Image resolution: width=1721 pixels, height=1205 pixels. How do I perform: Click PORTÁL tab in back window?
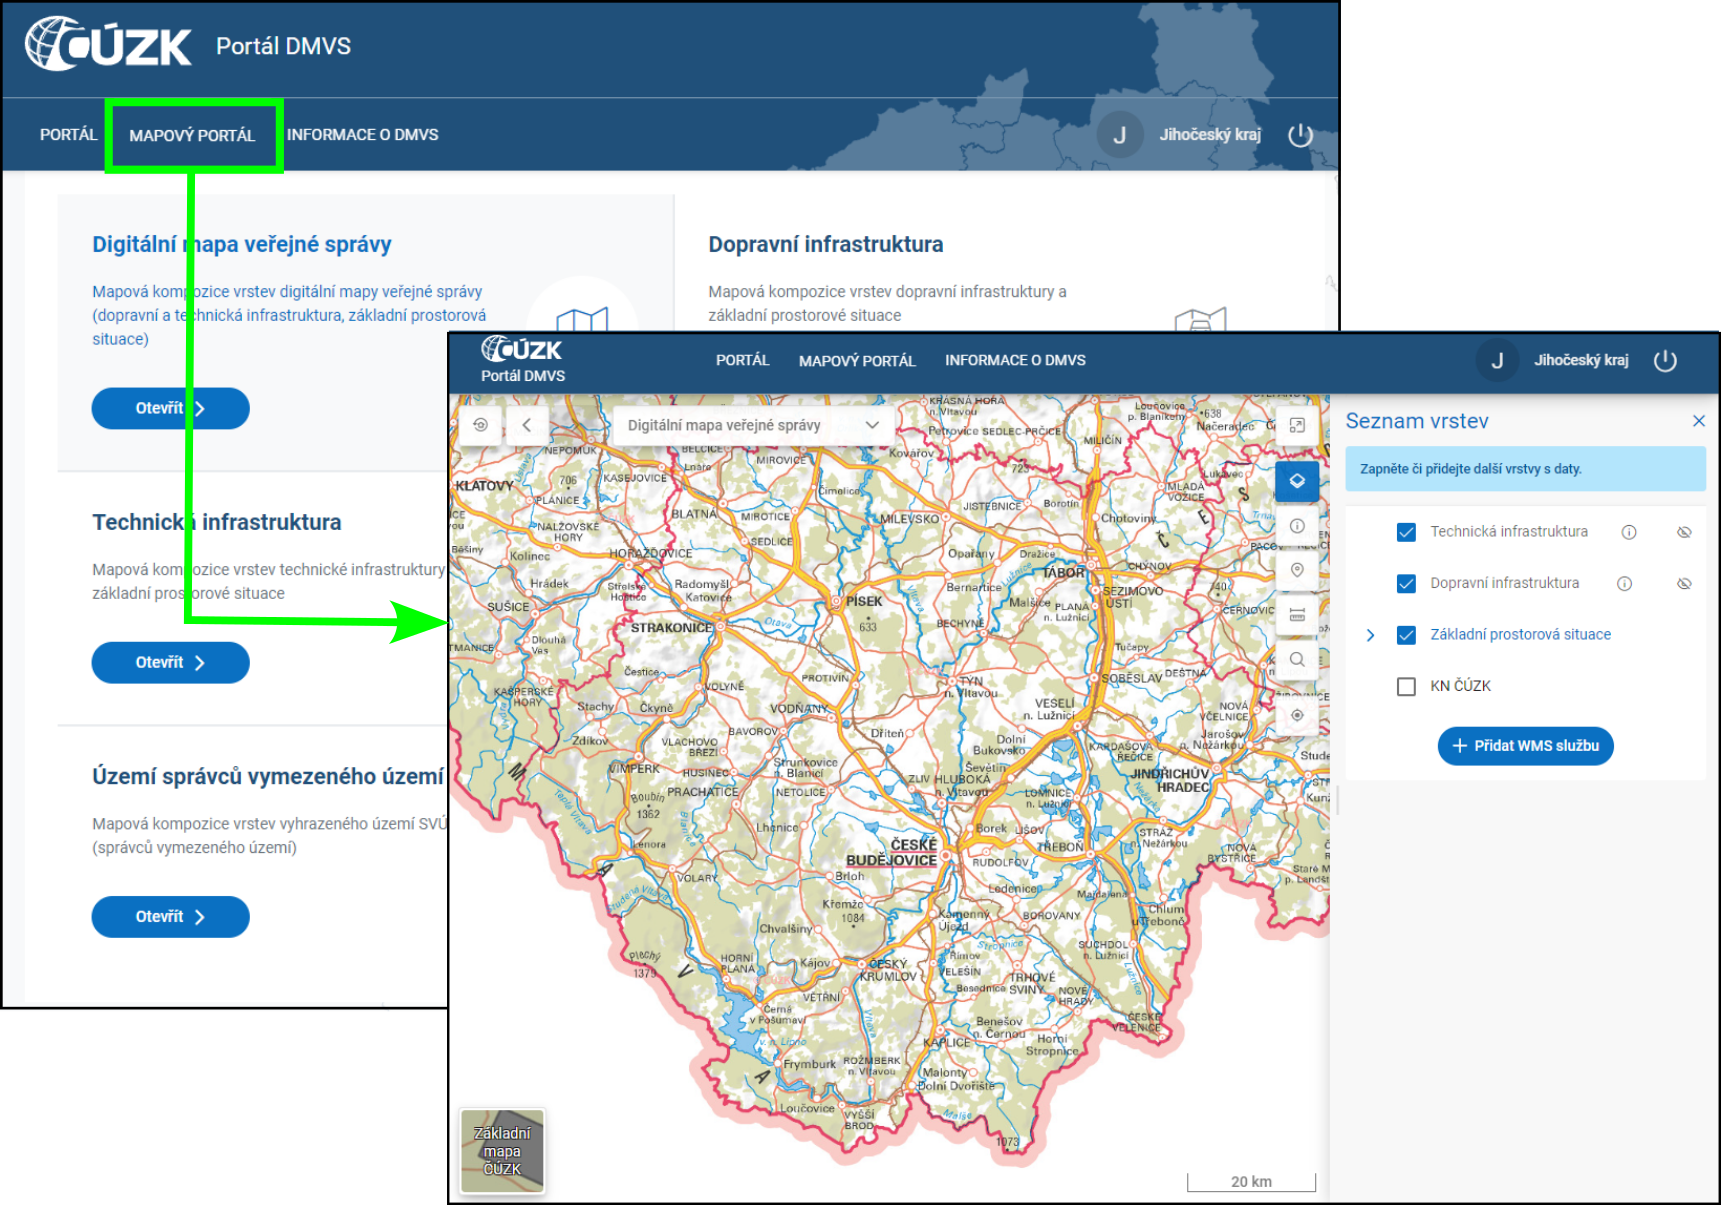pyautogui.click(x=68, y=135)
